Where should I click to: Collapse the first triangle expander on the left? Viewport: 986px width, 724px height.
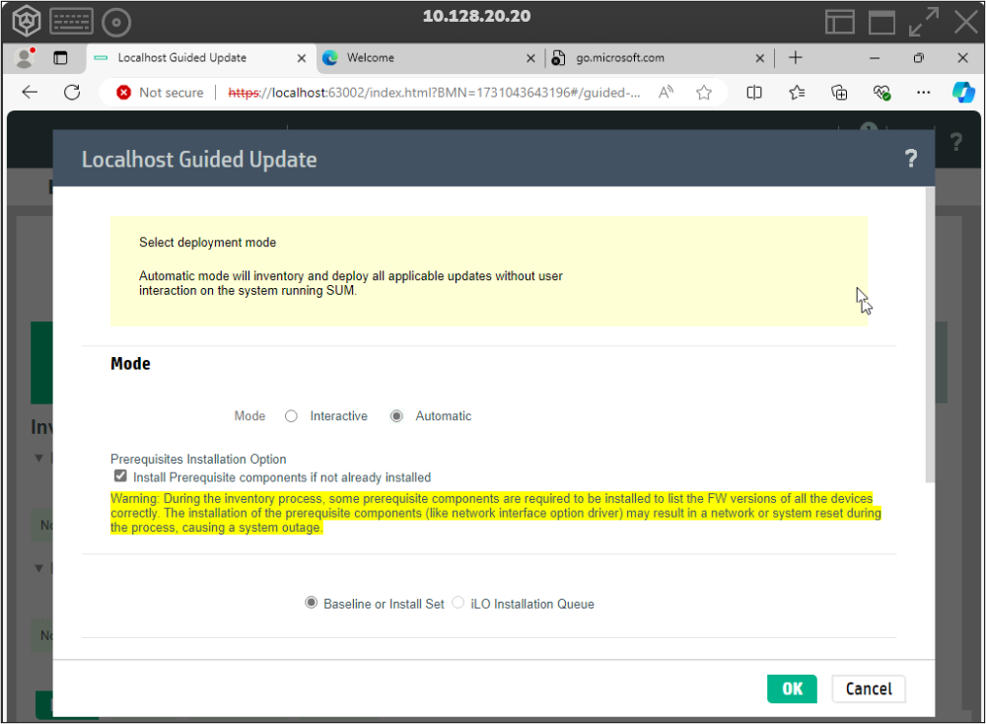pos(38,458)
